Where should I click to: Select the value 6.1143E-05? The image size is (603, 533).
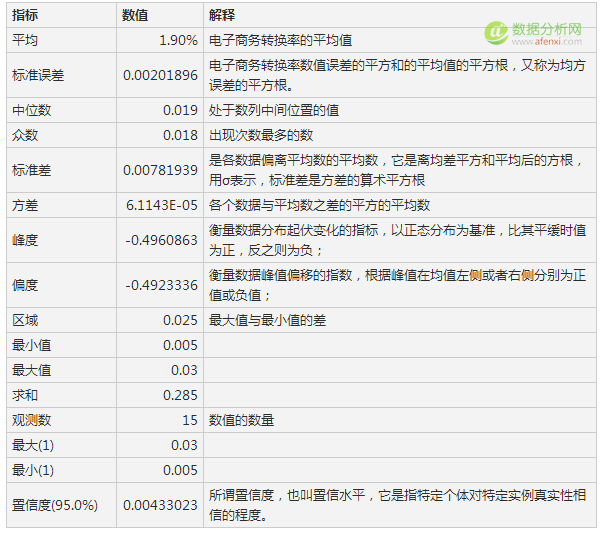click(x=162, y=205)
